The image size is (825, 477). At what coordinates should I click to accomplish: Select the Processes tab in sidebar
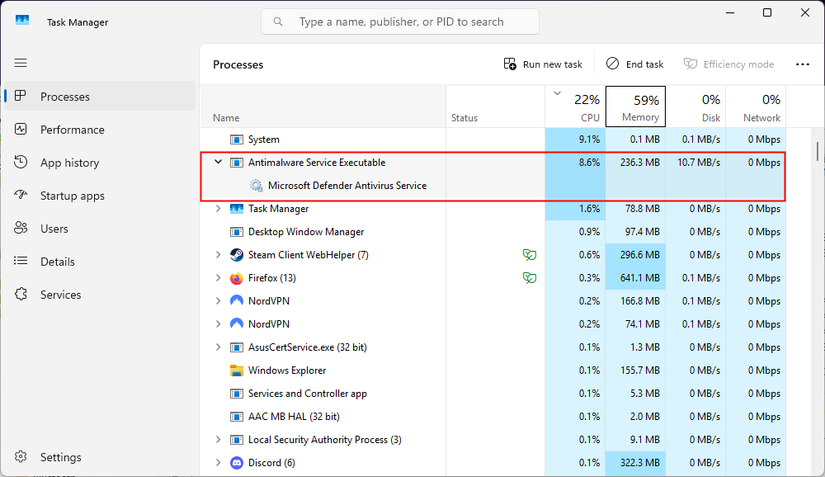(65, 97)
